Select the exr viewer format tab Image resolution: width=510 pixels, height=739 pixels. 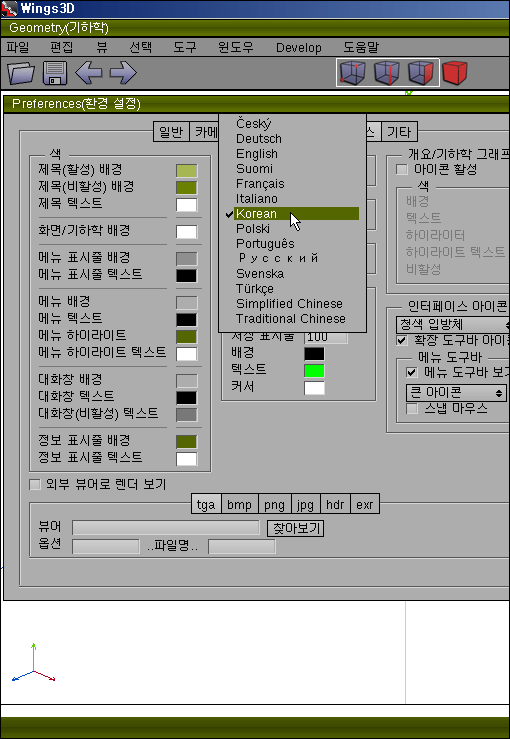click(365, 504)
